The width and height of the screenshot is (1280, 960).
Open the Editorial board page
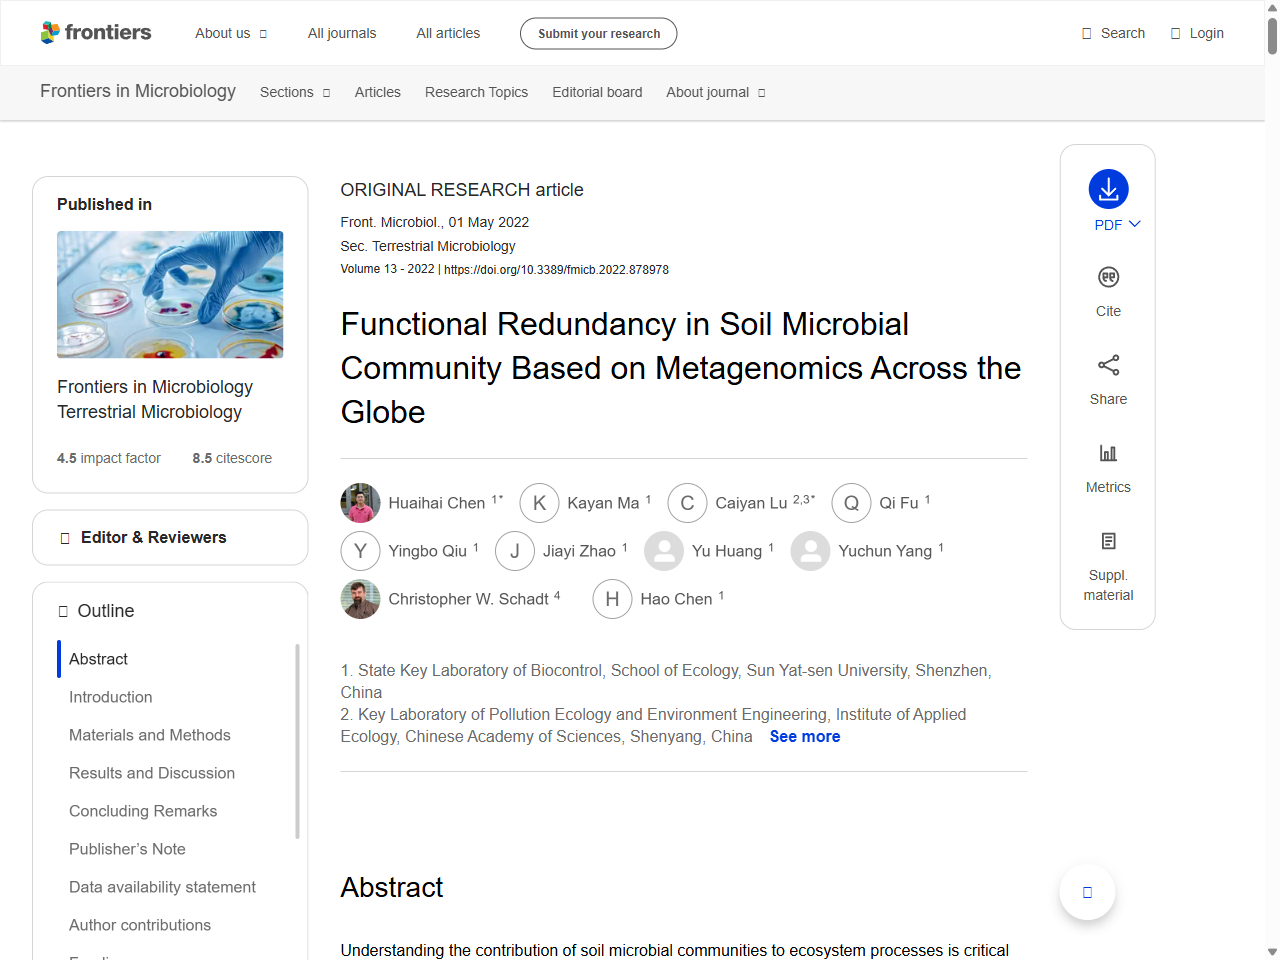point(597,92)
